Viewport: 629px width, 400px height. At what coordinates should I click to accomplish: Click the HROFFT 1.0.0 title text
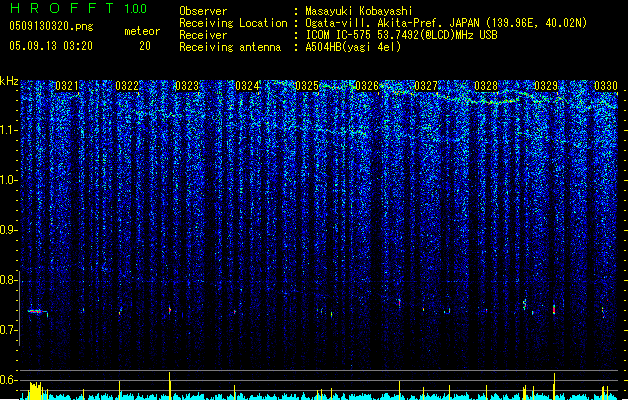pos(79,8)
